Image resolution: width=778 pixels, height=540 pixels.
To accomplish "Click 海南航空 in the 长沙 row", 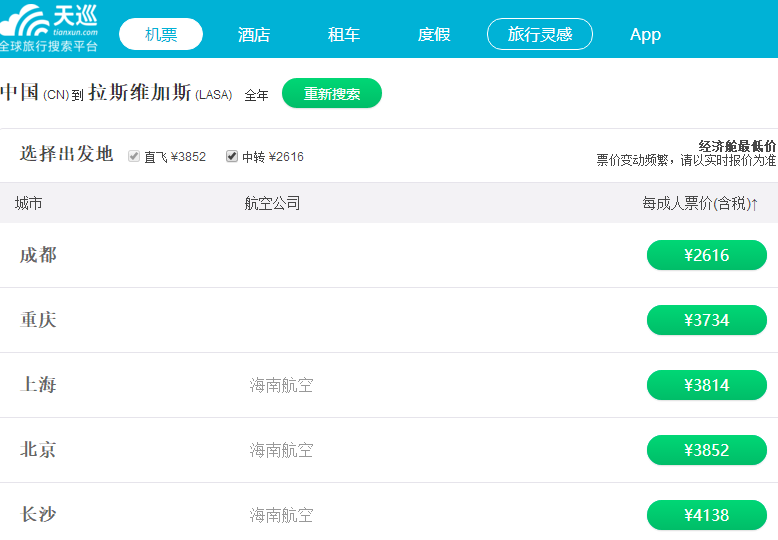I will (x=281, y=515).
